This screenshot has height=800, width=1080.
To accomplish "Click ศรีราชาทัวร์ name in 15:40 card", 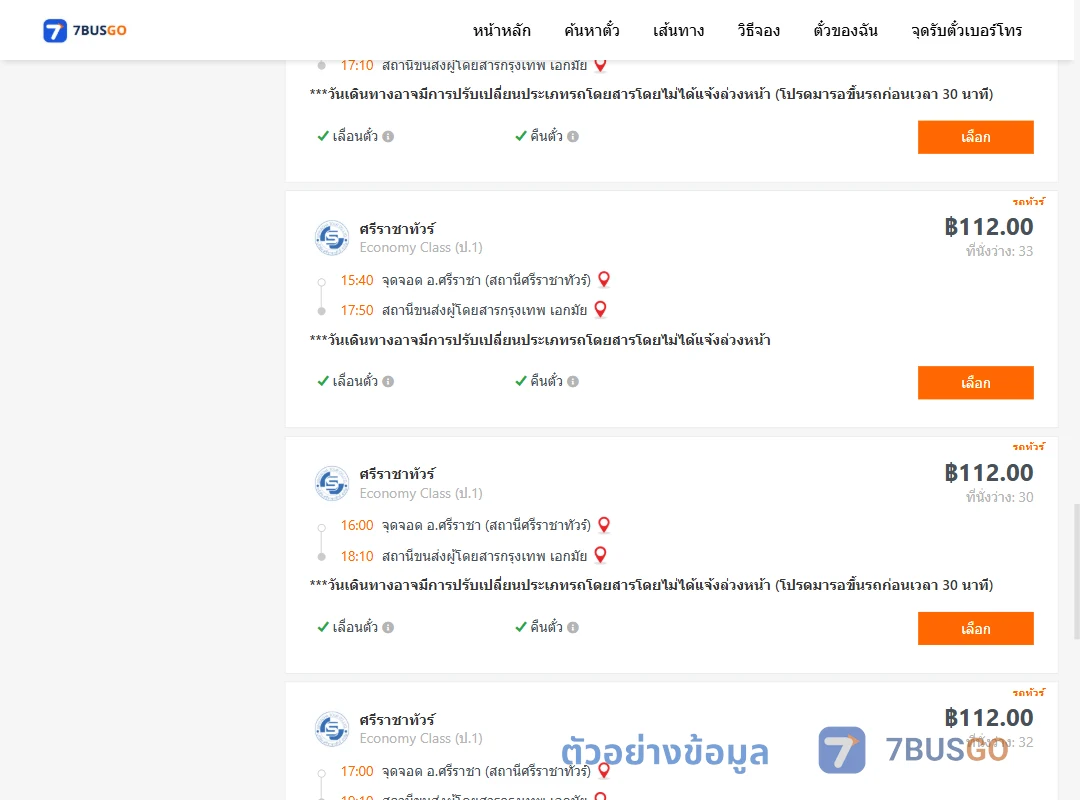I will [397, 229].
